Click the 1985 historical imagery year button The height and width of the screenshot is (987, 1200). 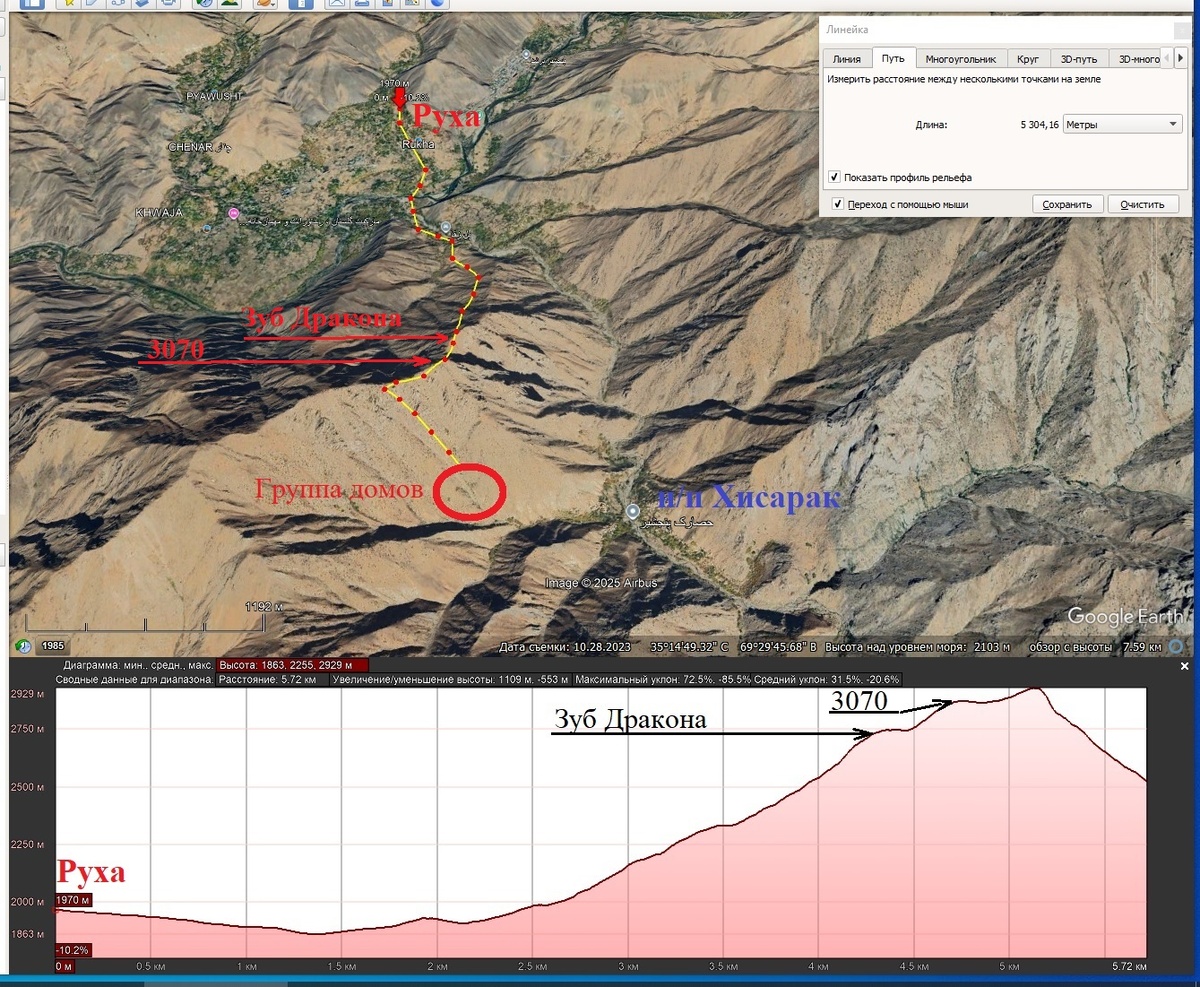click(x=53, y=645)
